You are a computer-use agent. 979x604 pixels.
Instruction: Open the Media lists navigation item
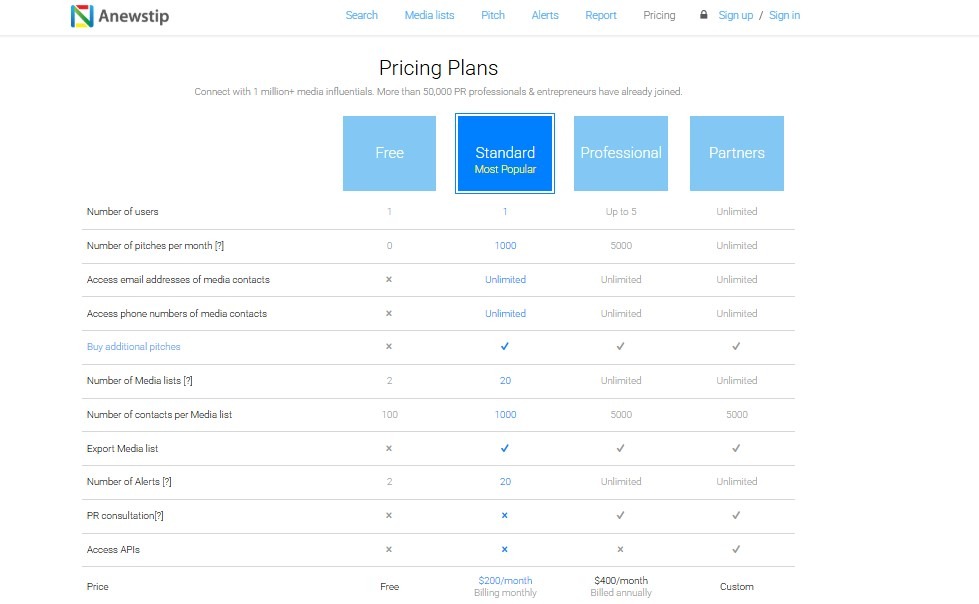click(x=430, y=15)
